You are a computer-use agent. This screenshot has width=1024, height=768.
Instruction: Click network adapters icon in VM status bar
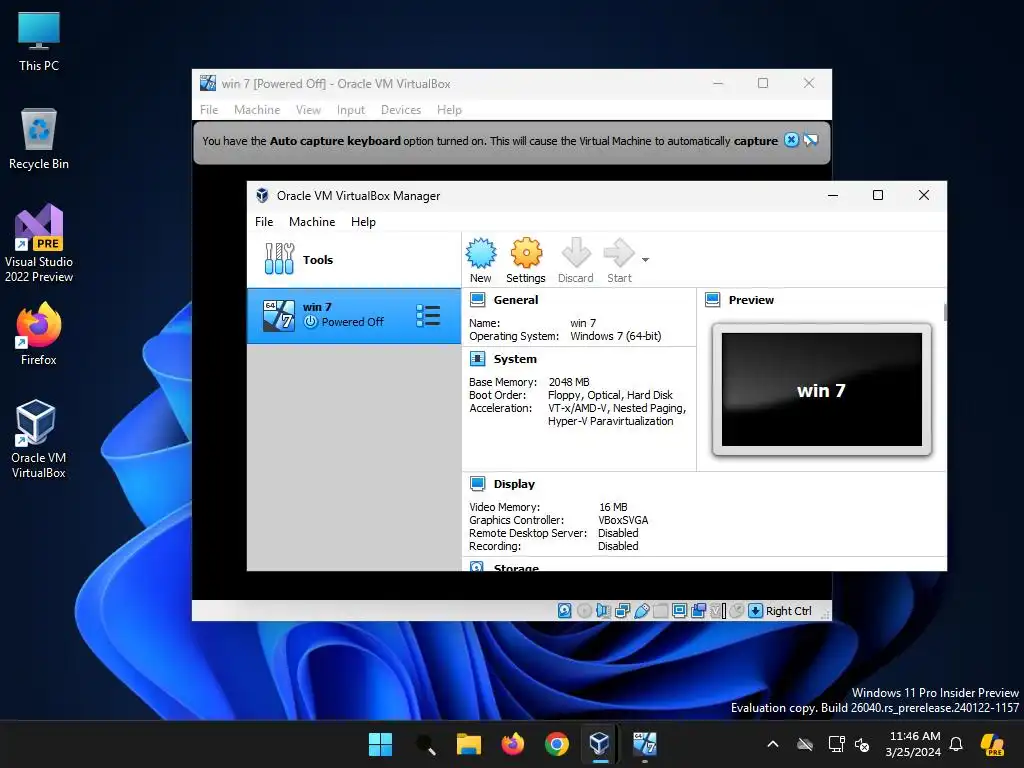pyautogui.click(x=622, y=611)
